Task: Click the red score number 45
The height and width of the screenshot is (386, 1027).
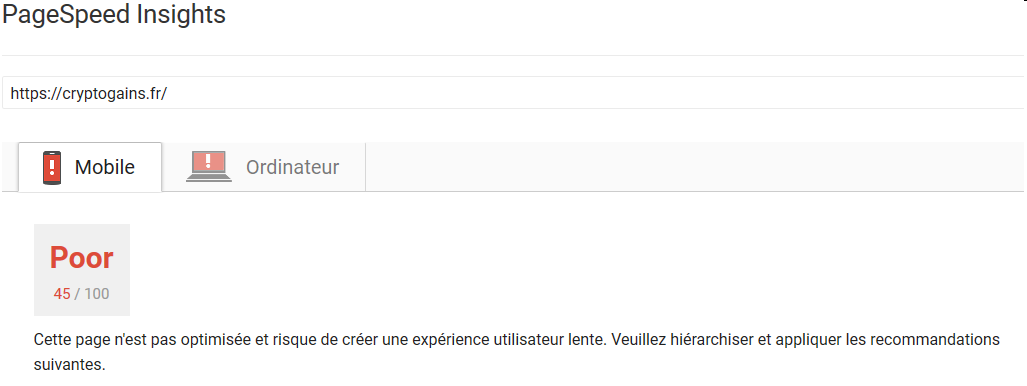Action: pos(62,294)
